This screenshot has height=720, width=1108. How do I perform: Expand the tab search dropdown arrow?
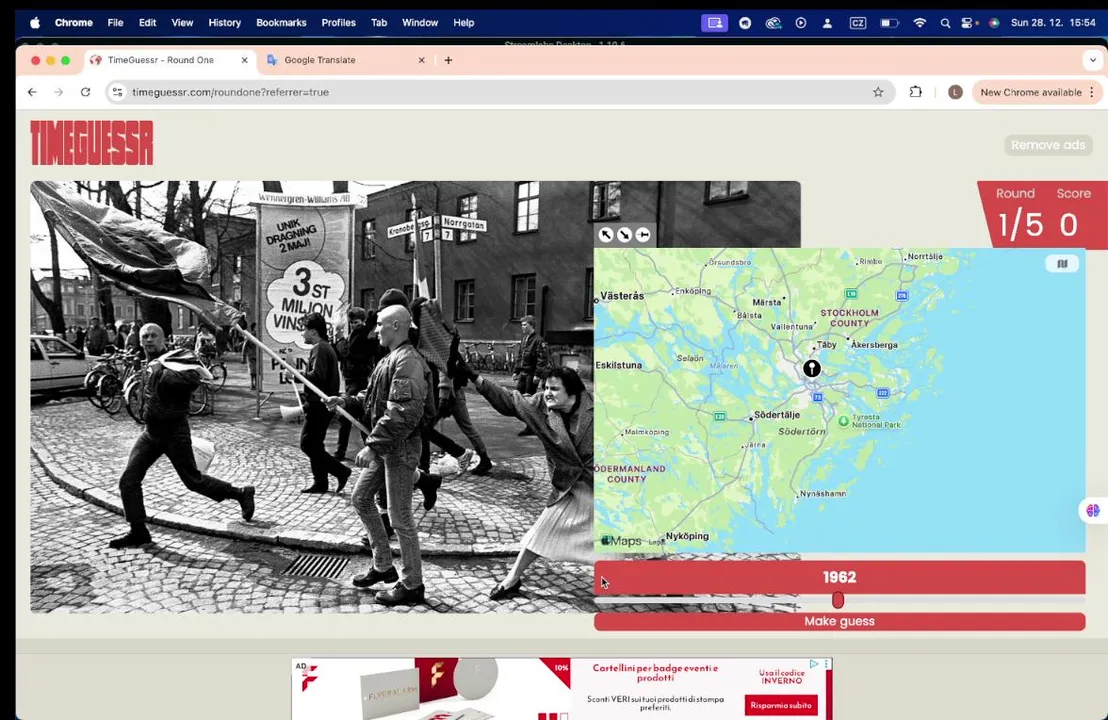pyautogui.click(x=1092, y=60)
